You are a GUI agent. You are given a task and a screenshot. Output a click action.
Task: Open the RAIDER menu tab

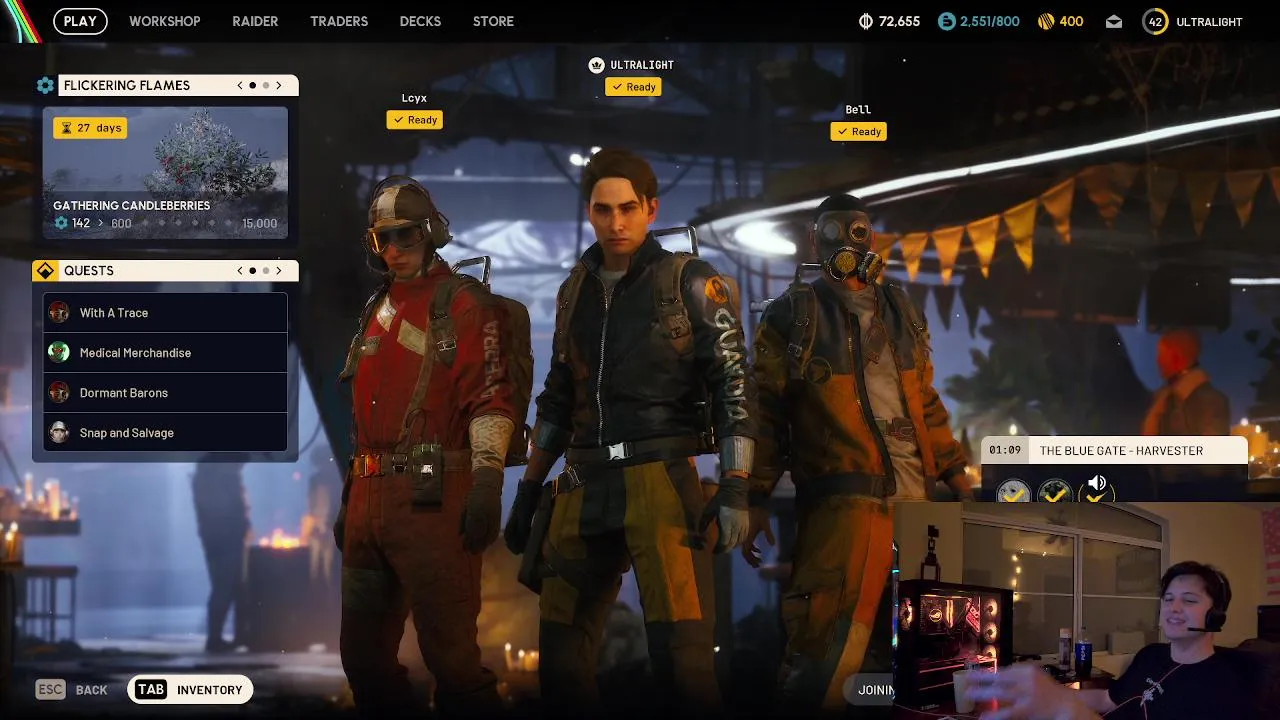click(x=255, y=21)
